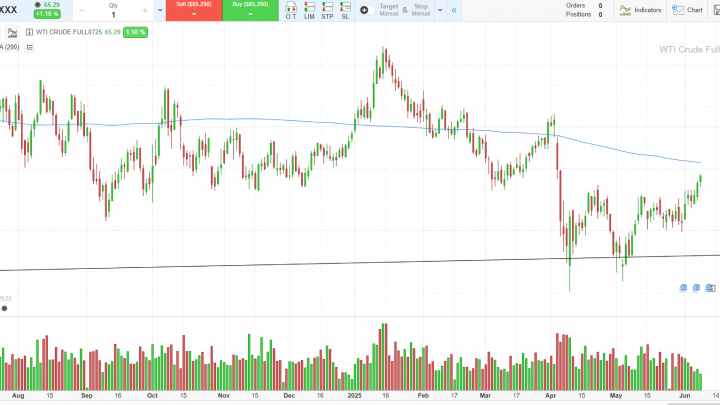Click the SL stop-limit order icon
Image resolution: width=720 pixels, height=405 pixels.
click(345, 11)
